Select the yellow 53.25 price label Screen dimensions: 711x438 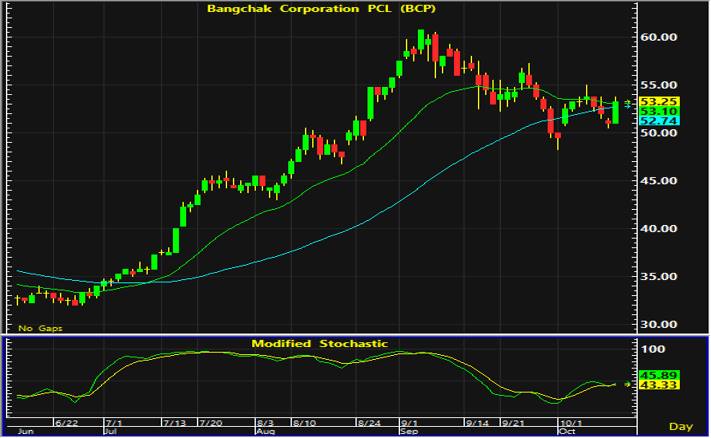[659, 102]
